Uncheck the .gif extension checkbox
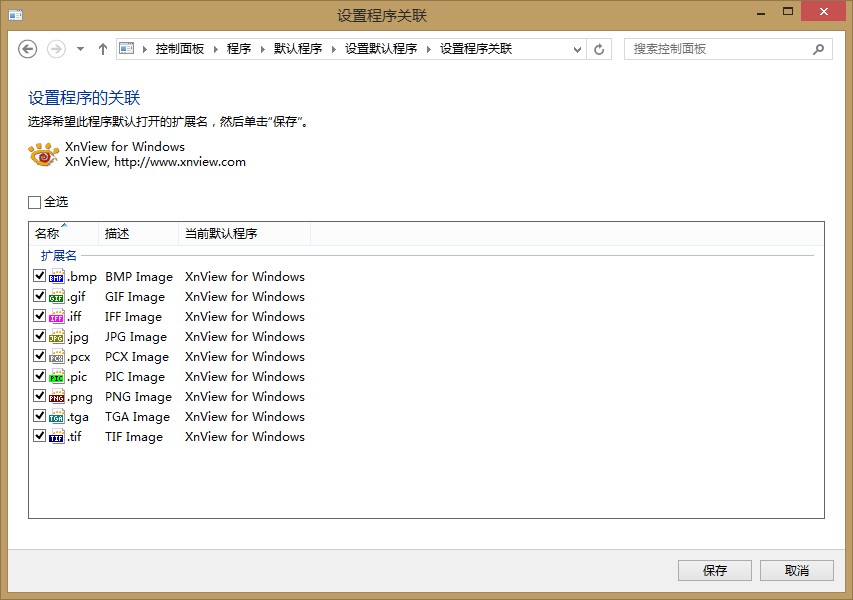Image resolution: width=853 pixels, height=600 pixels. pyautogui.click(x=39, y=295)
